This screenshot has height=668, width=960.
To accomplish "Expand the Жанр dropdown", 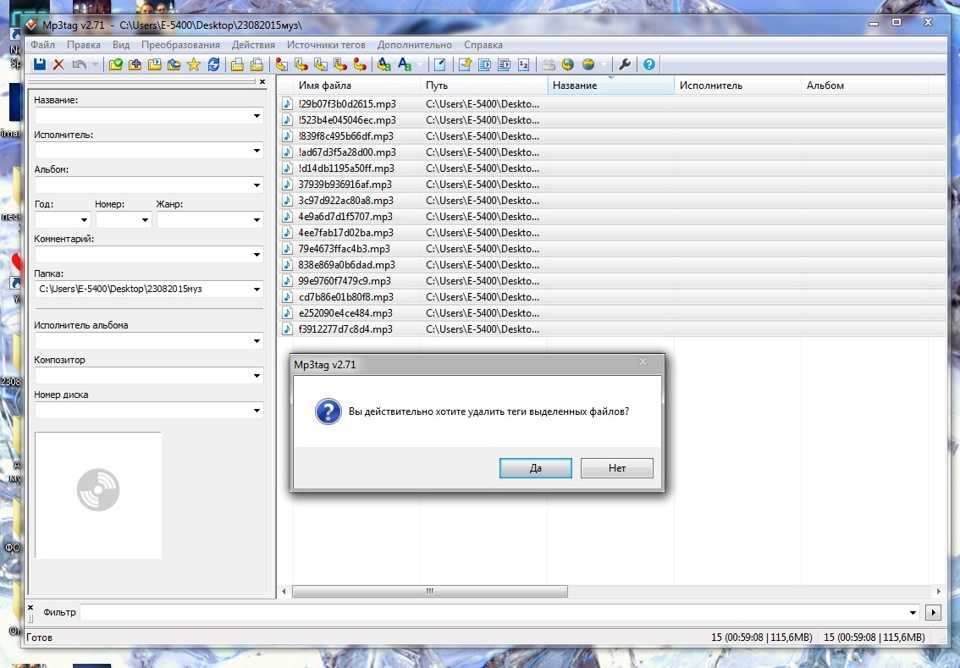I will (x=257, y=220).
